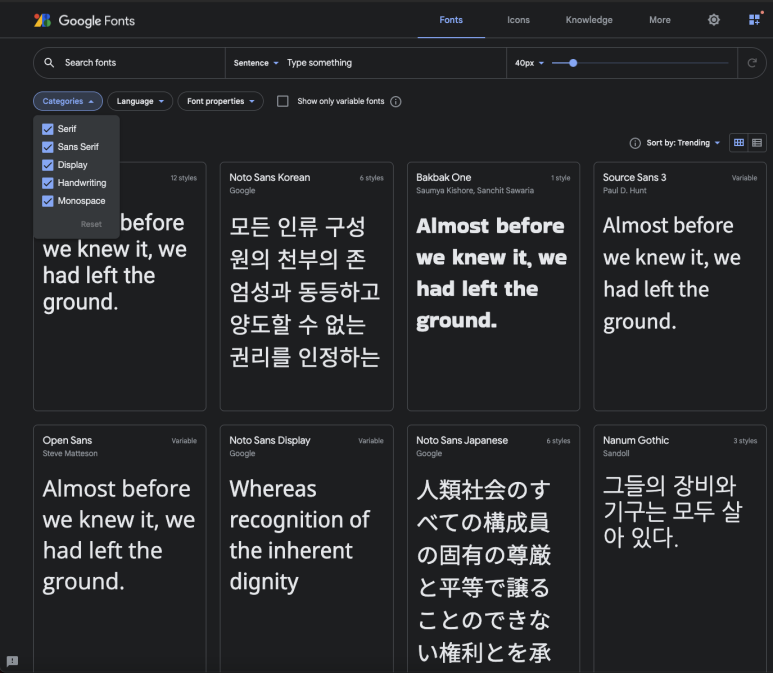The height and width of the screenshot is (673, 773).
Task: Click Nanum Gothic Korean preview text
Action: [672, 512]
